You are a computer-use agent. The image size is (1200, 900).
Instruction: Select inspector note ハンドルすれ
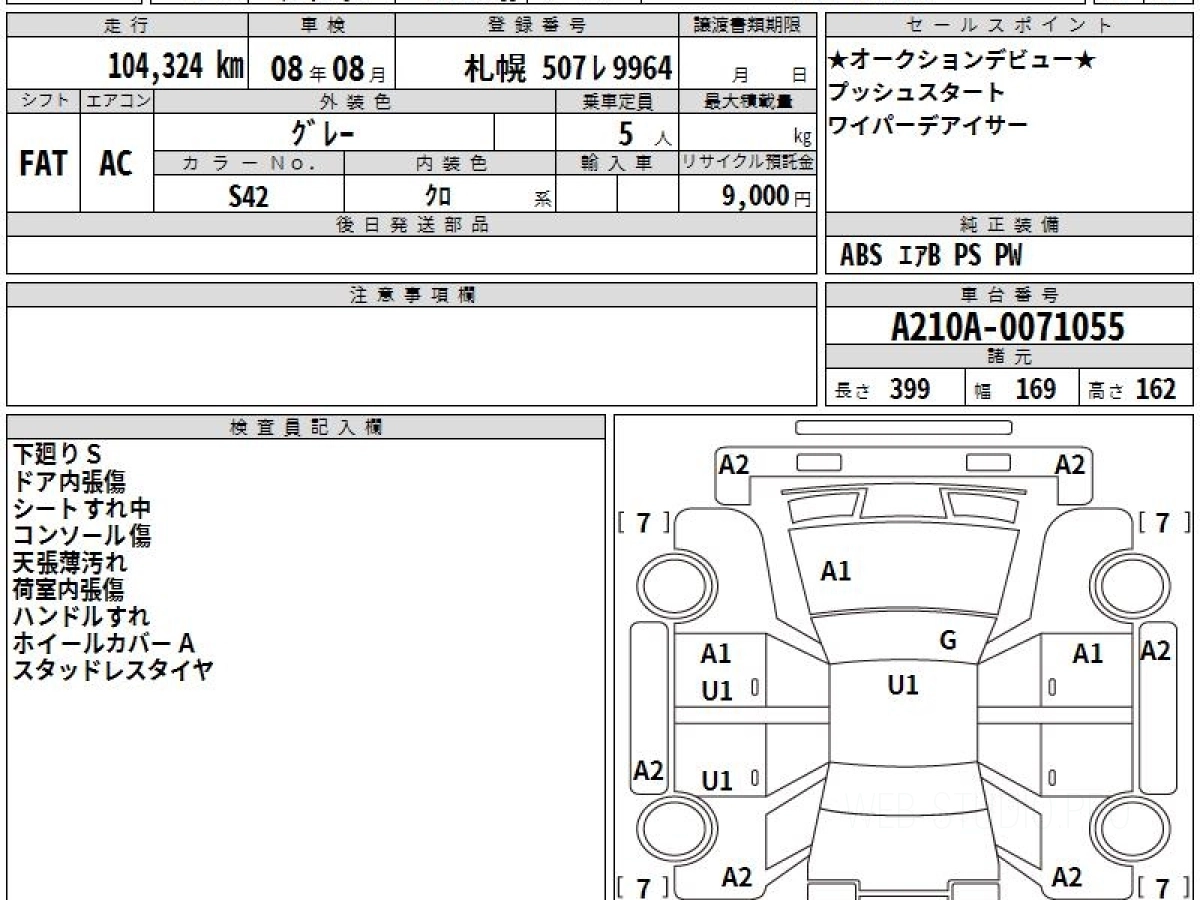tap(81, 616)
